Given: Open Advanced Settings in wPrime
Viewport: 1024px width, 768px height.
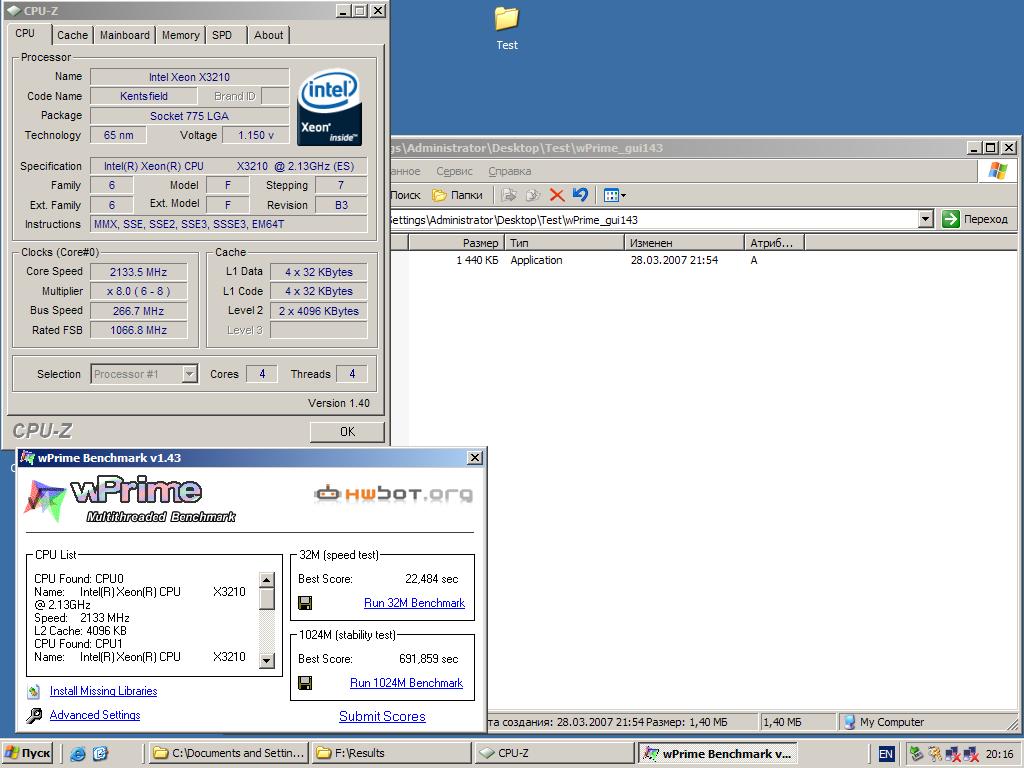Looking at the screenshot, I should click(x=95, y=715).
